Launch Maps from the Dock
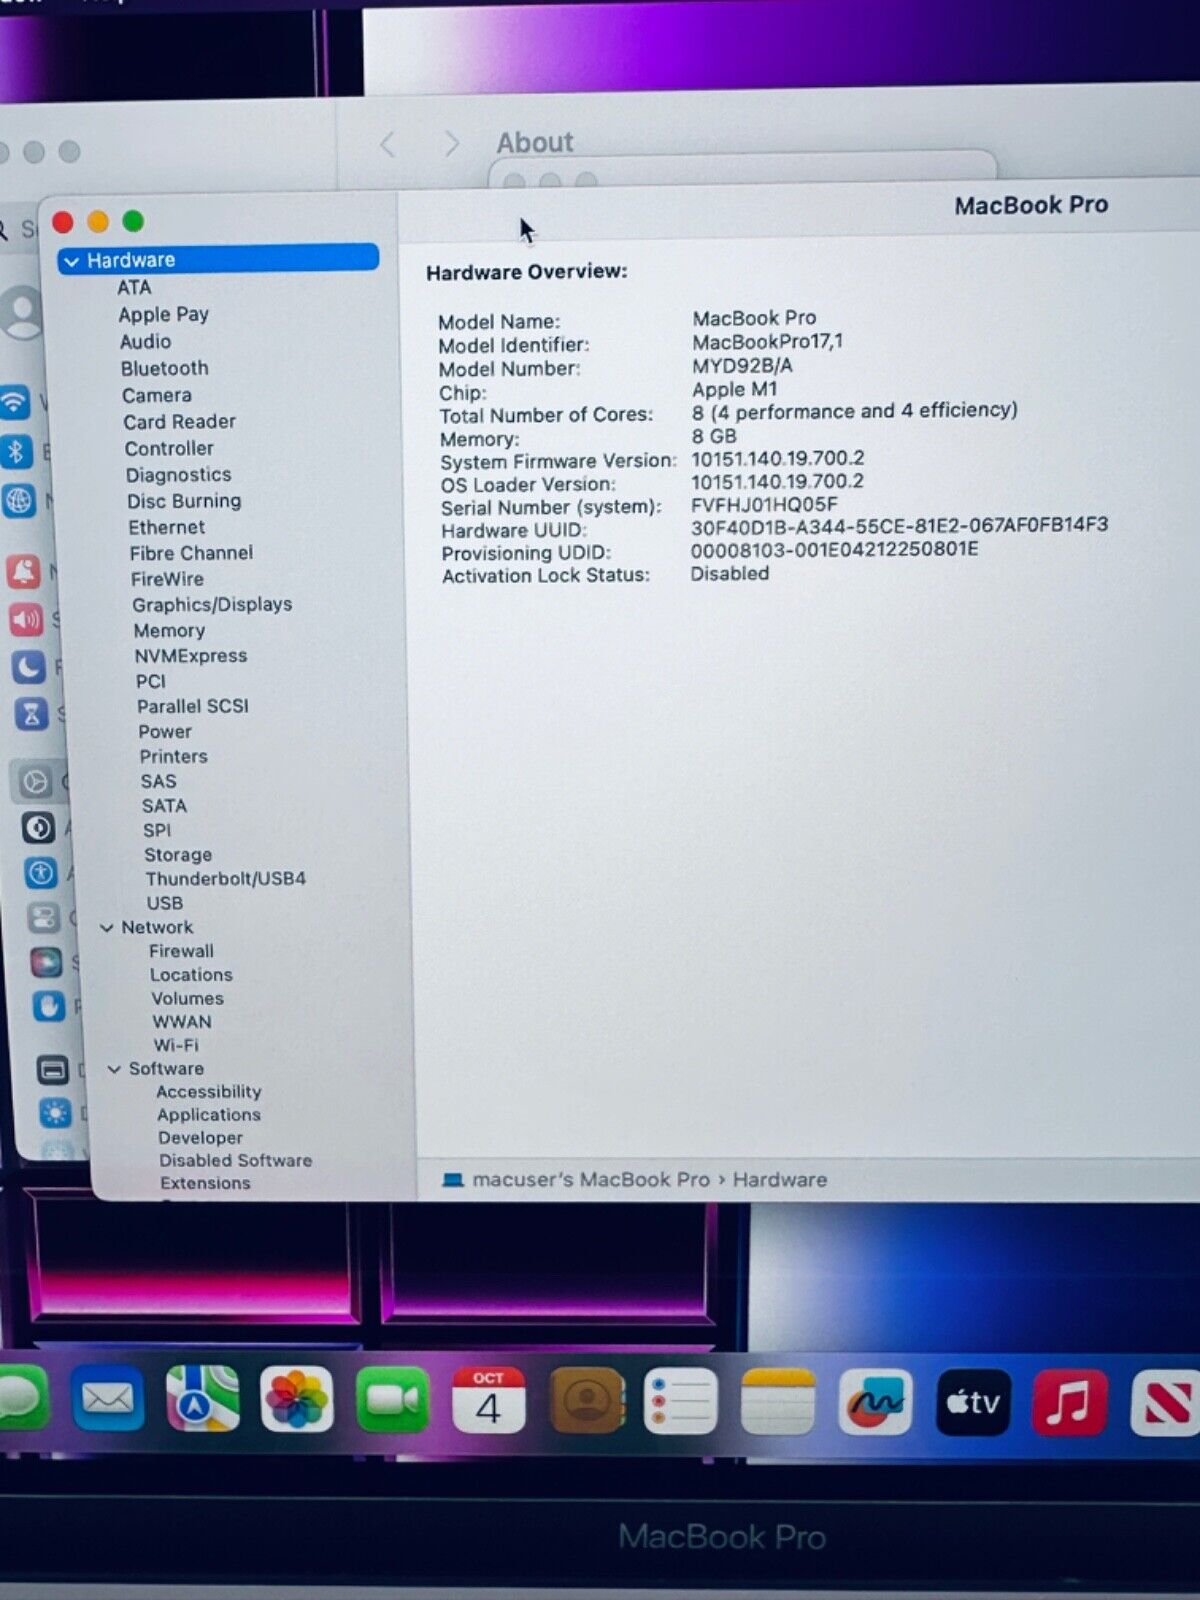 tap(202, 1400)
